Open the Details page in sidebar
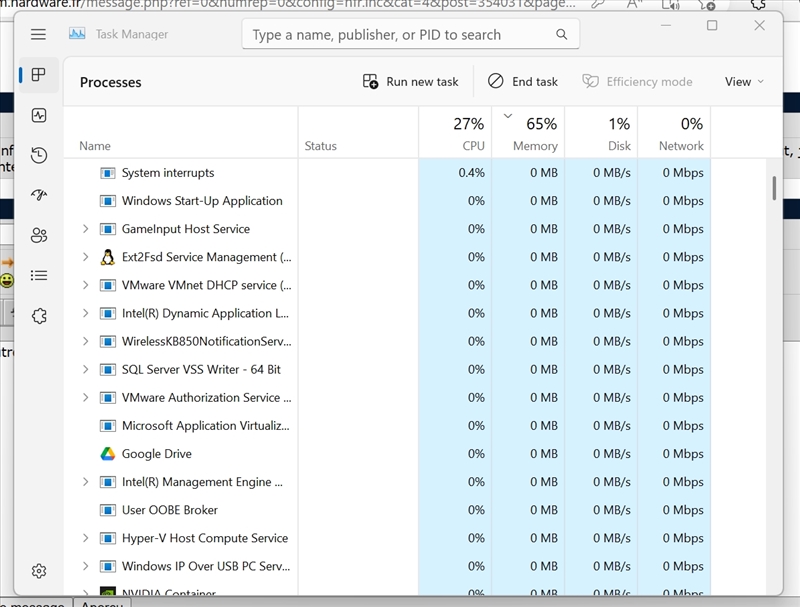The height and width of the screenshot is (607, 800). [x=39, y=275]
